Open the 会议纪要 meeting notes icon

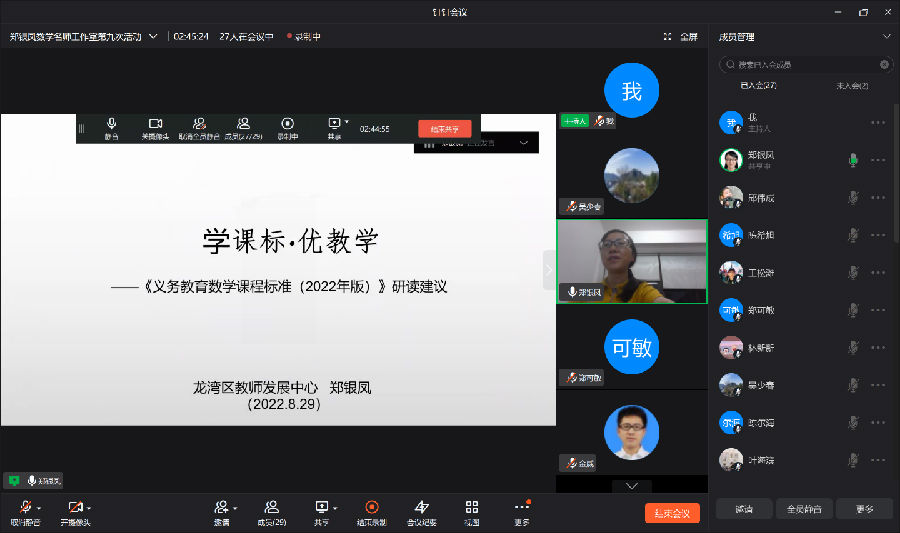click(421, 508)
